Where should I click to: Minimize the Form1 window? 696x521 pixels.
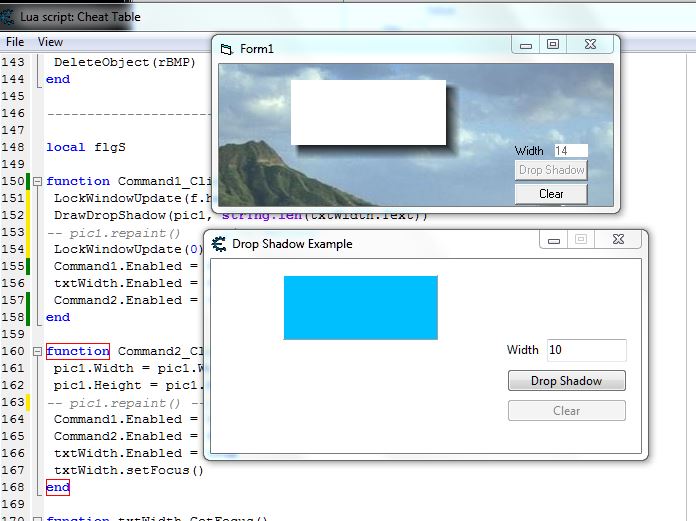tap(526, 45)
